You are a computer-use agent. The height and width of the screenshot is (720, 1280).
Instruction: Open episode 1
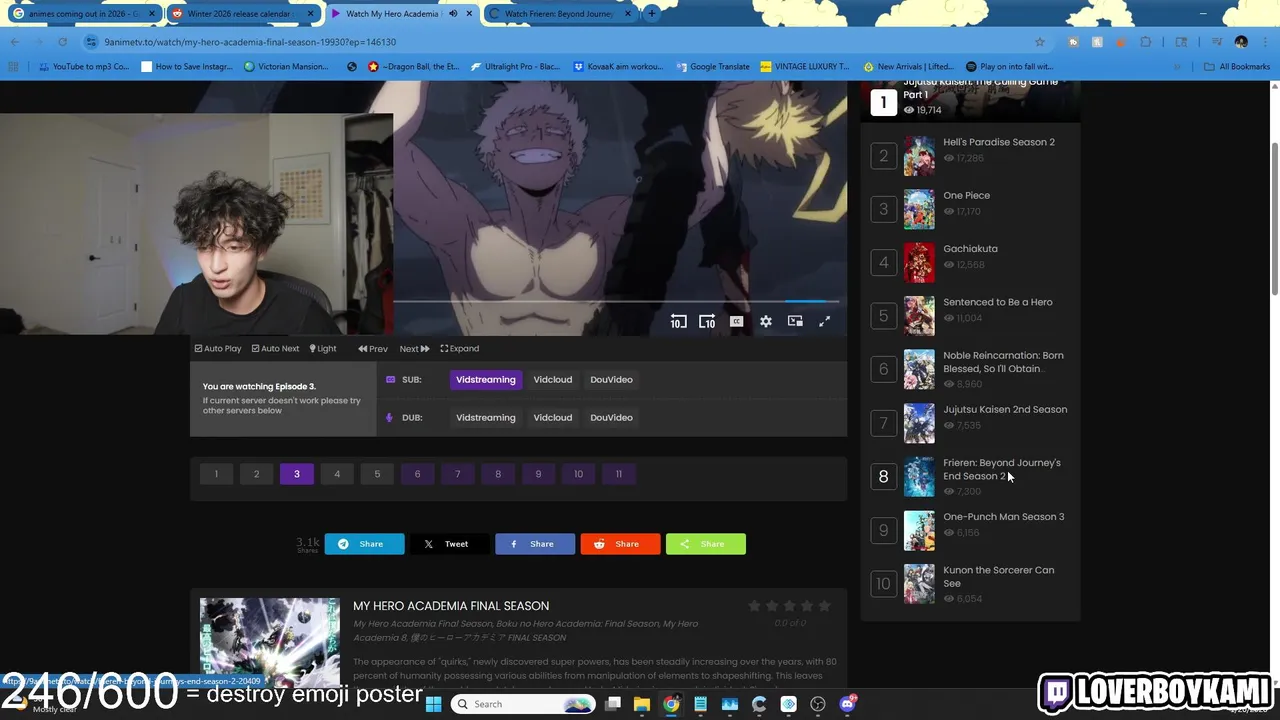216,474
